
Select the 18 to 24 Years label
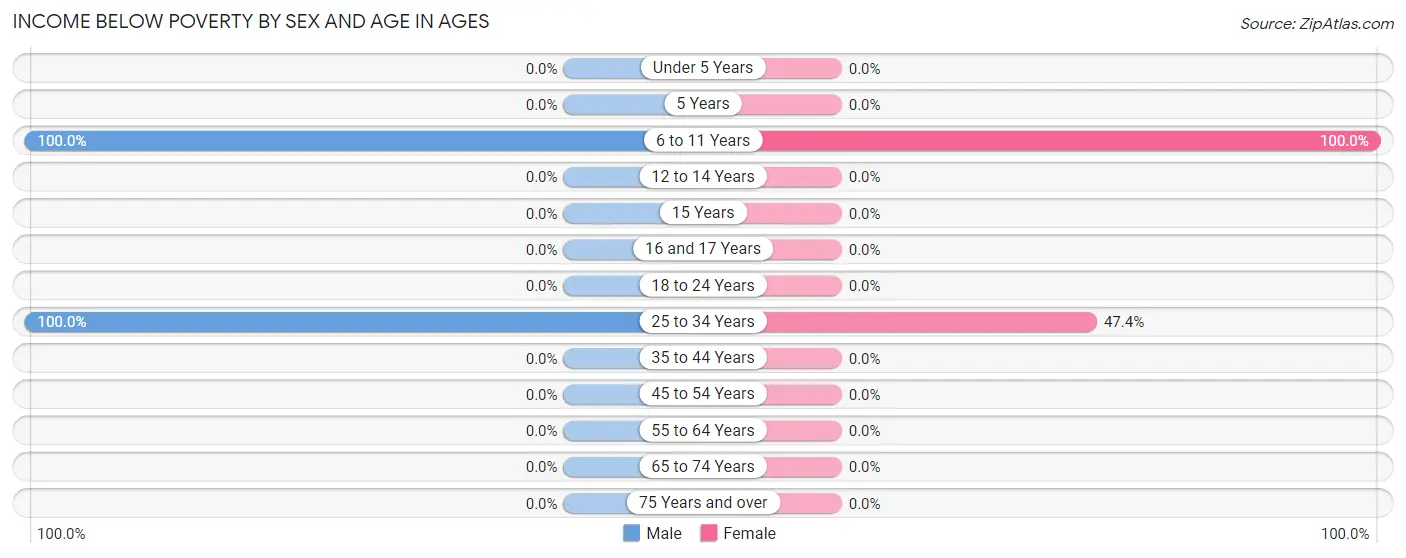(x=702, y=286)
